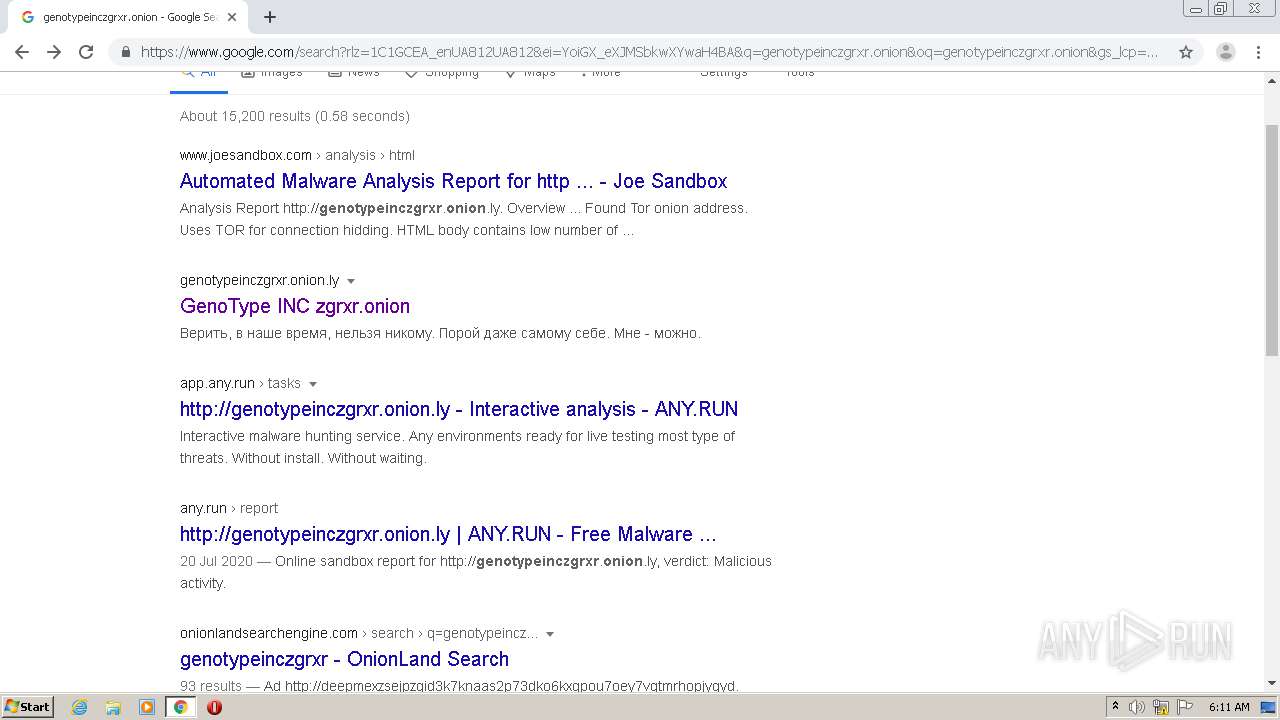Screen dimensions: 1280x720
Task: Open search Settings menu
Action: point(723,75)
